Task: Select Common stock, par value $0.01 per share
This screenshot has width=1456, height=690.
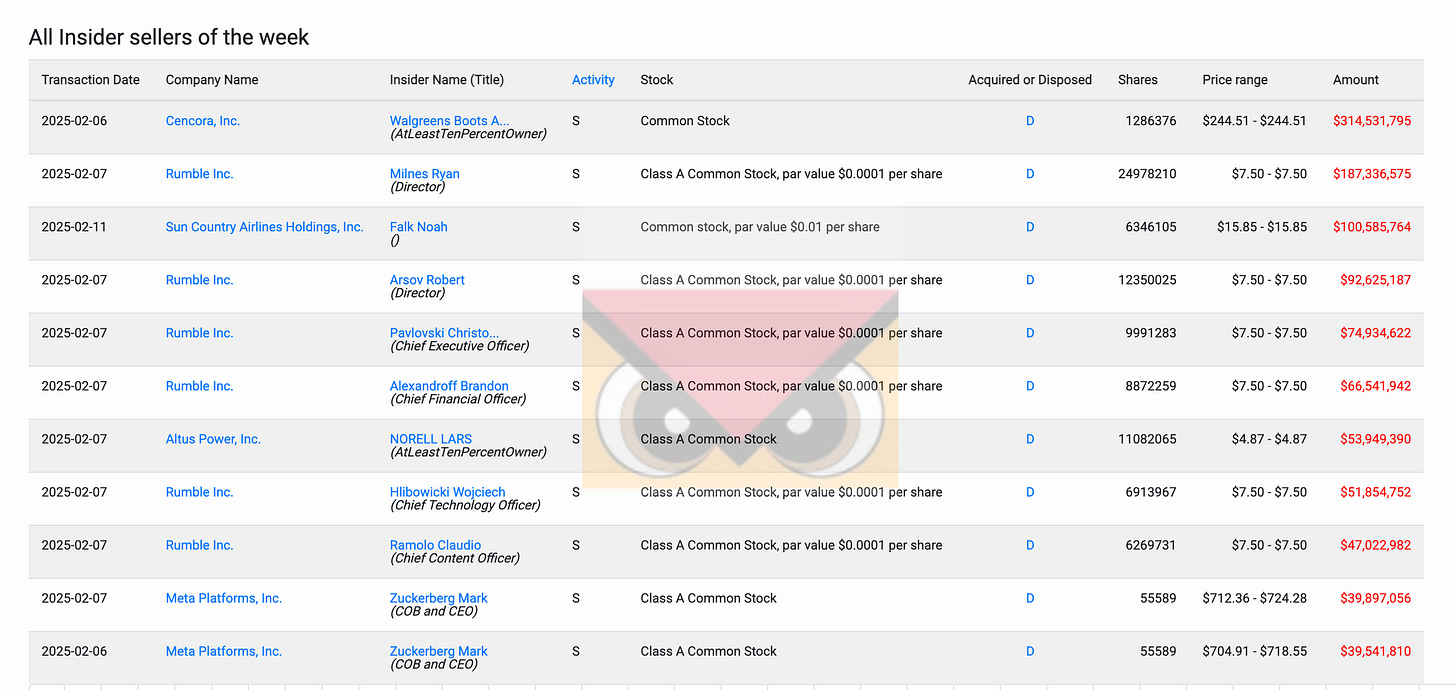Action: coord(760,227)
